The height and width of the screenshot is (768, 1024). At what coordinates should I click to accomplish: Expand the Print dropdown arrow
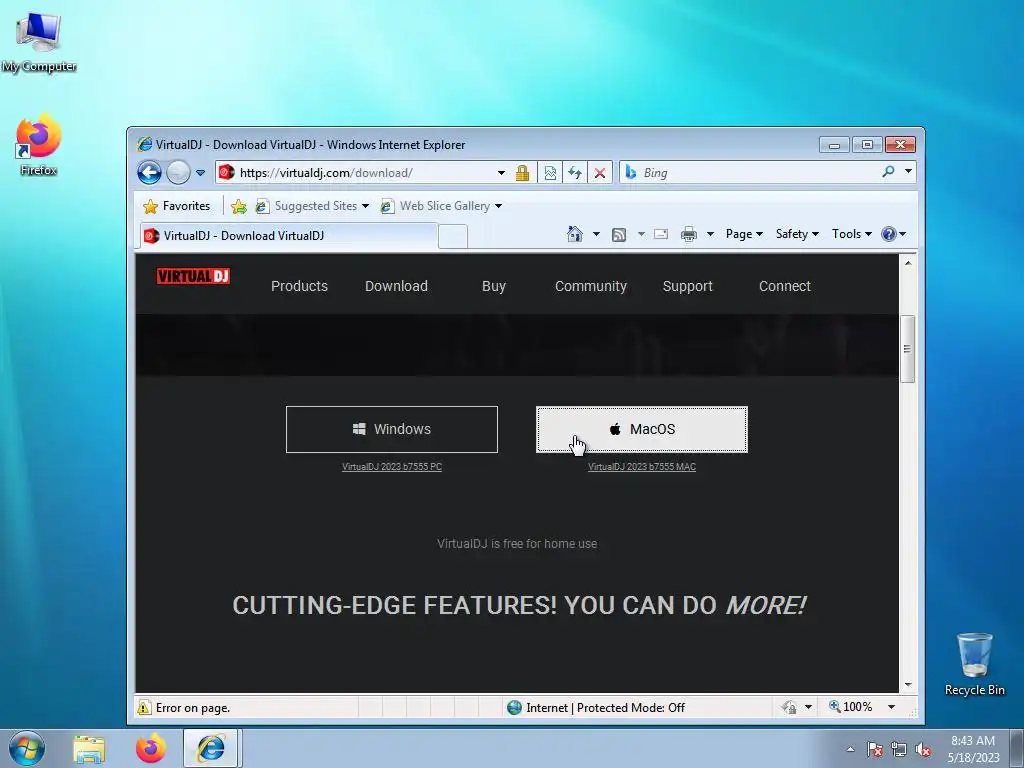click(x=710, y=234)
